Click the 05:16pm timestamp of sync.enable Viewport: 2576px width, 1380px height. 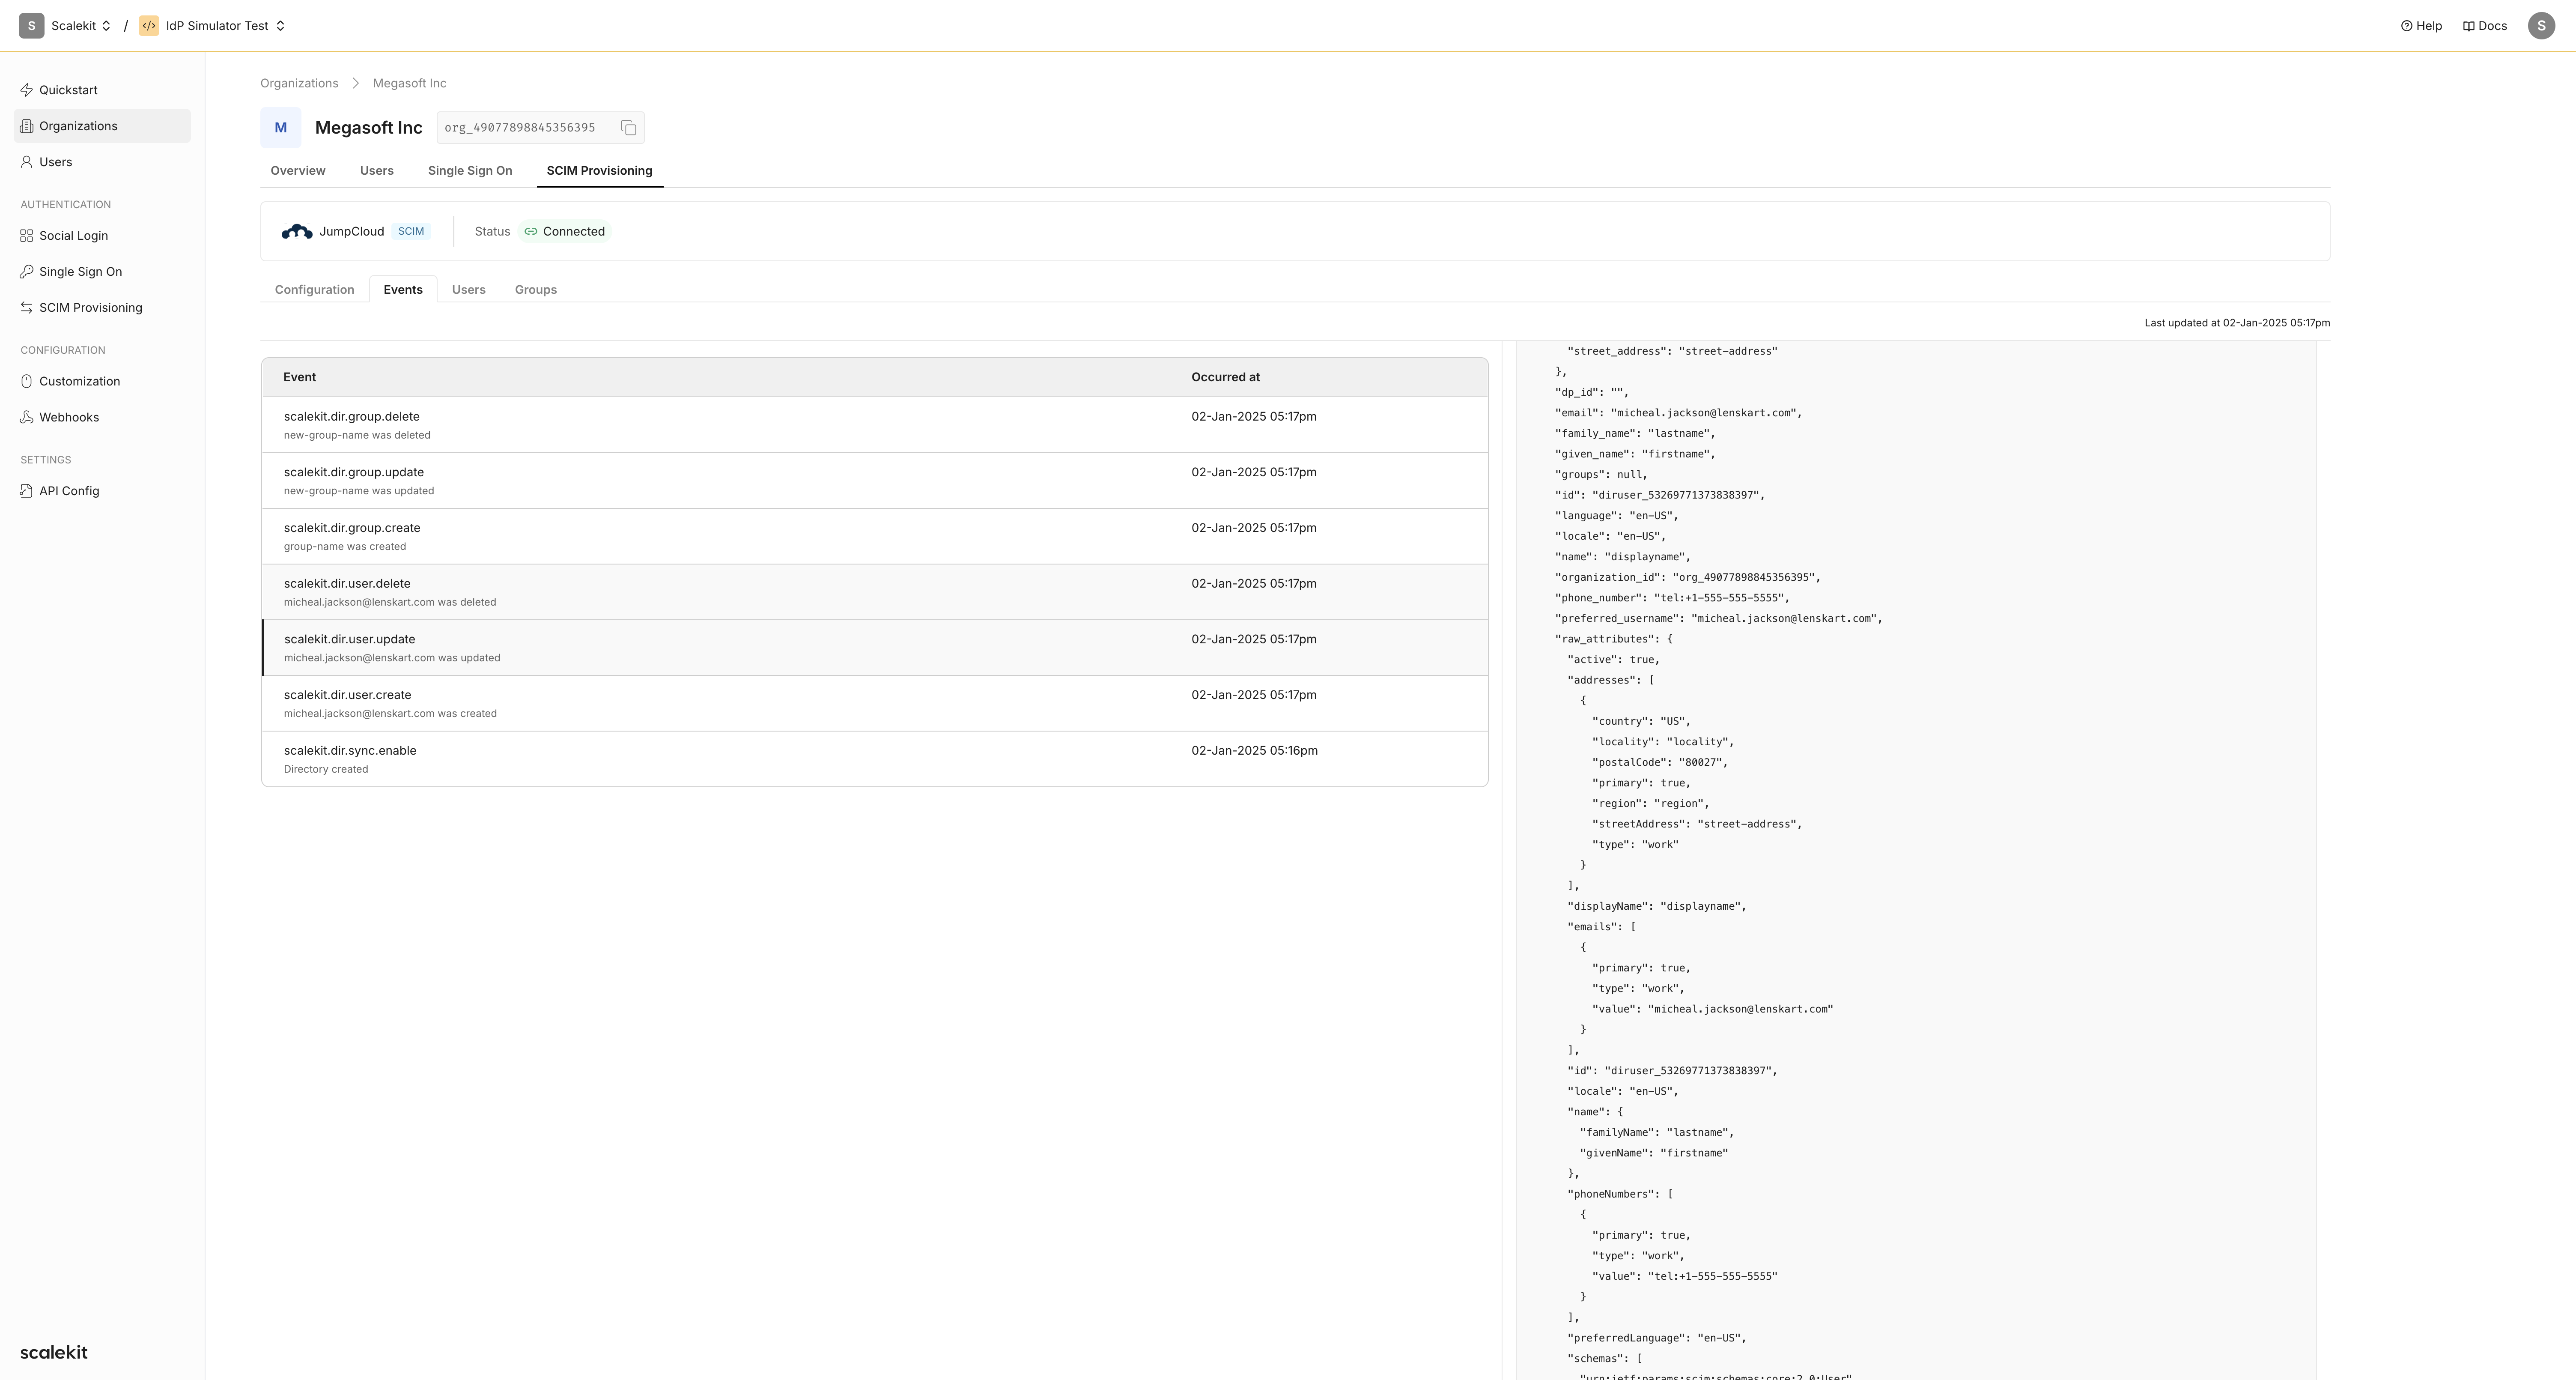(x=1254, y=751)
